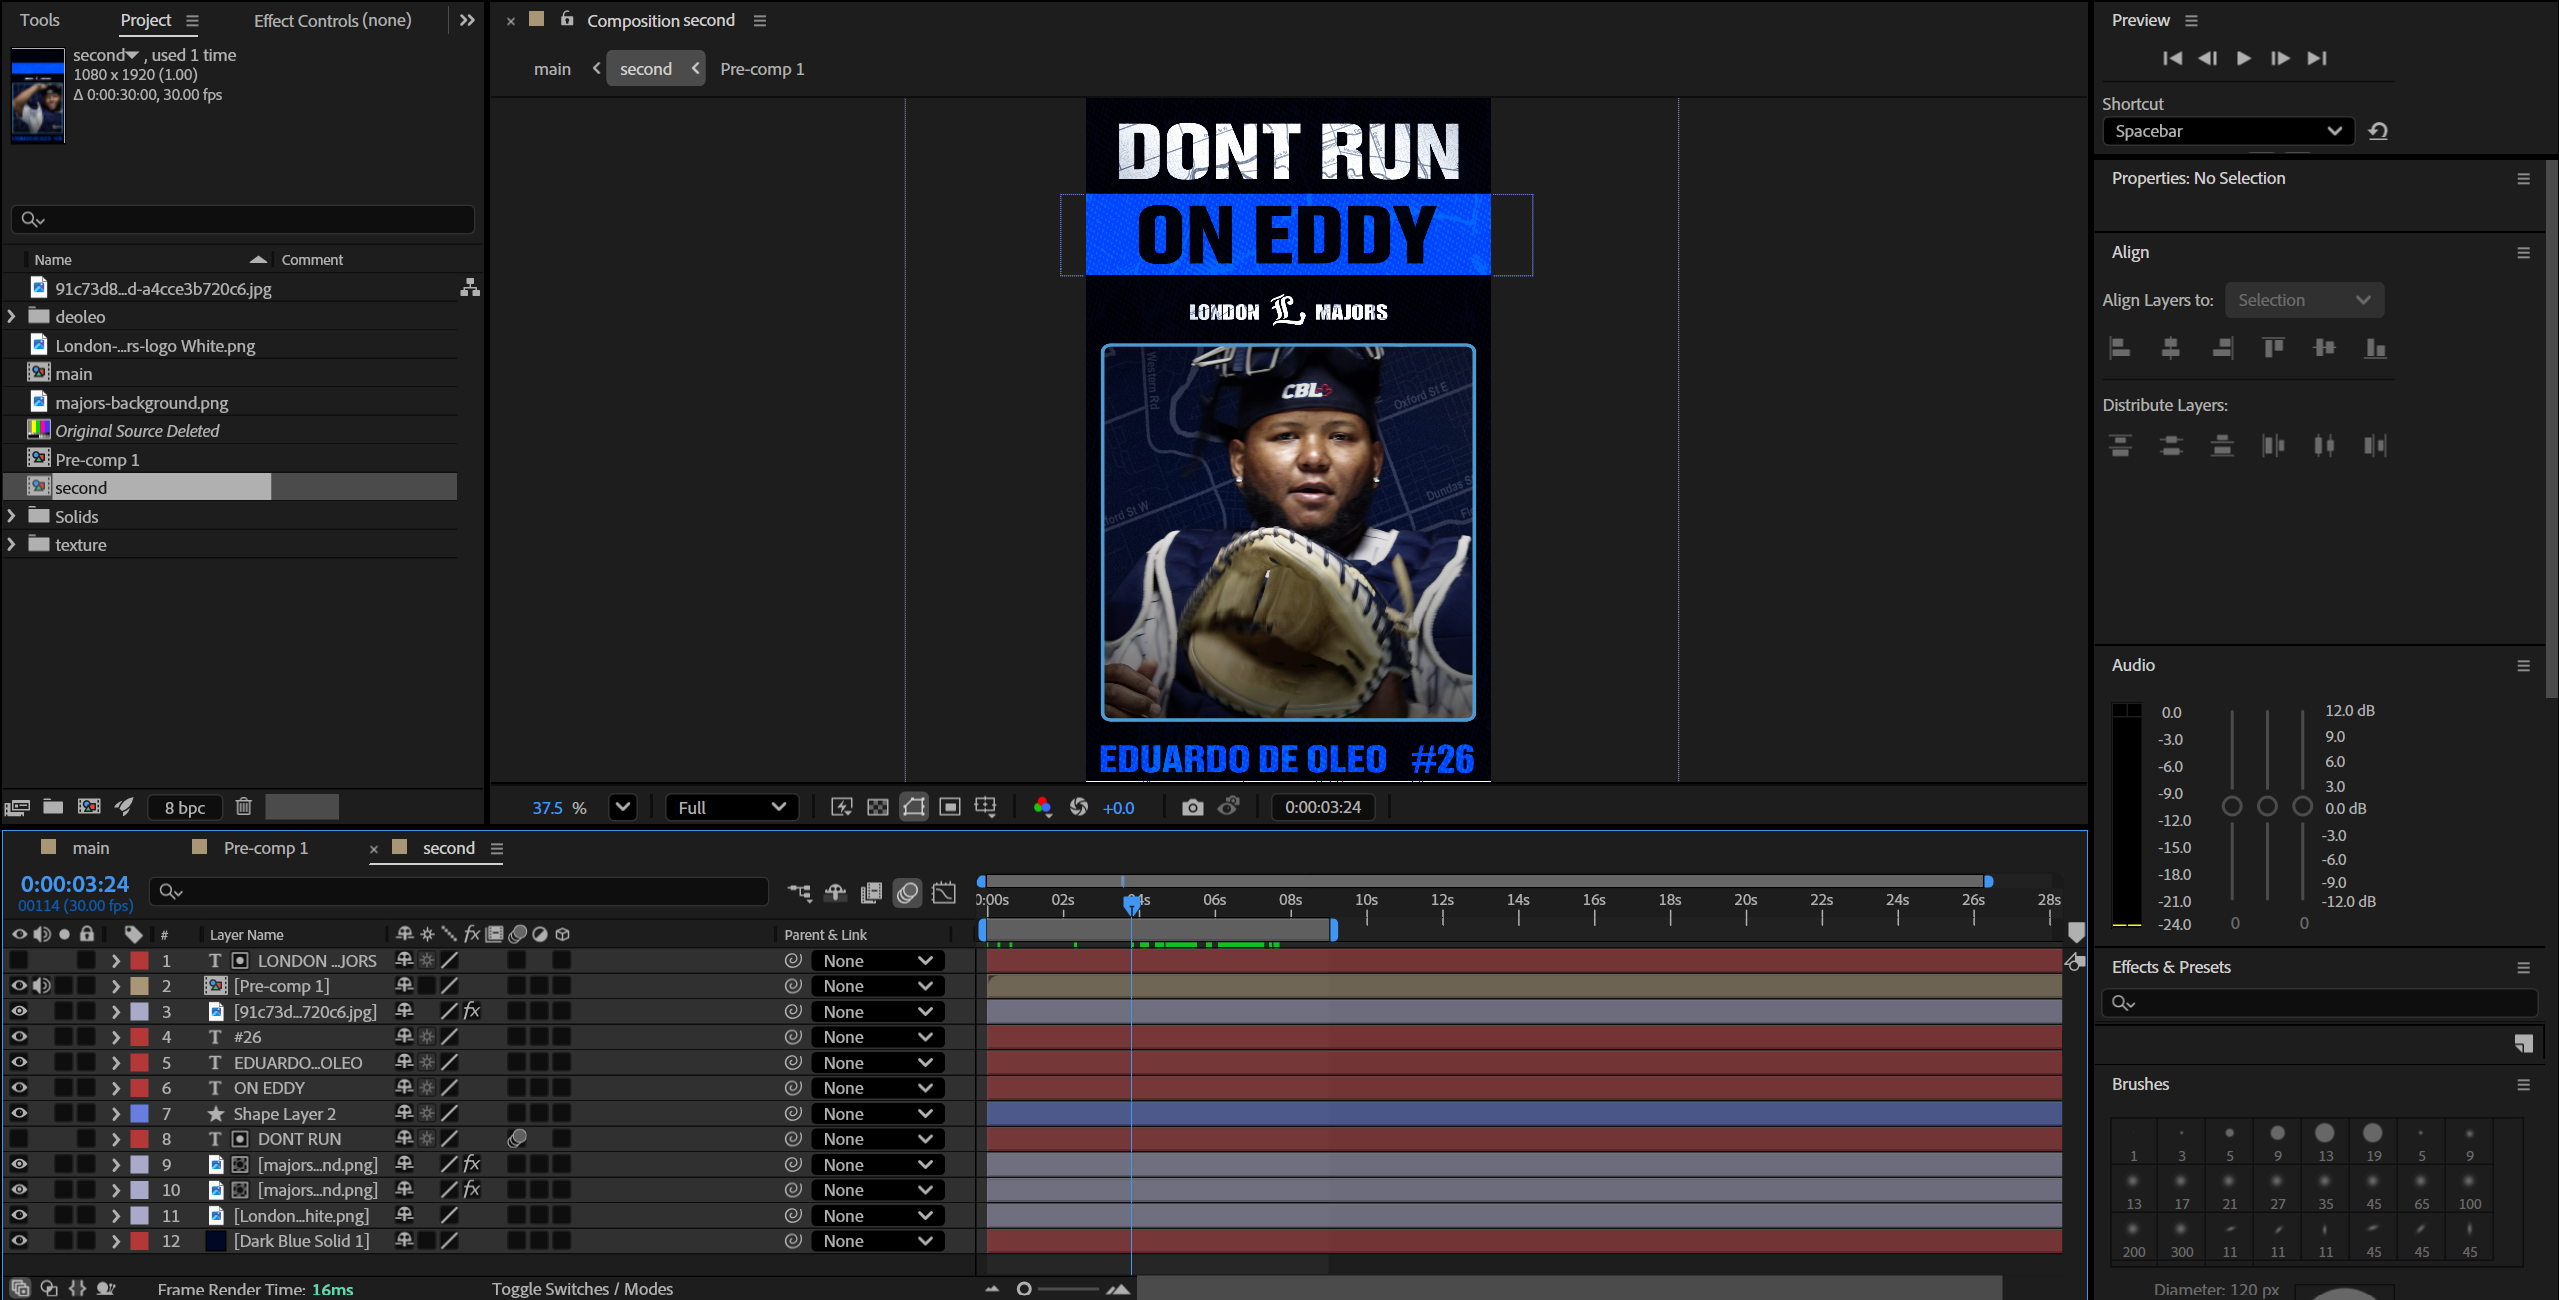Expand the texture folder in Project
Screen dimensions: 2559x1300
[12, 544]
